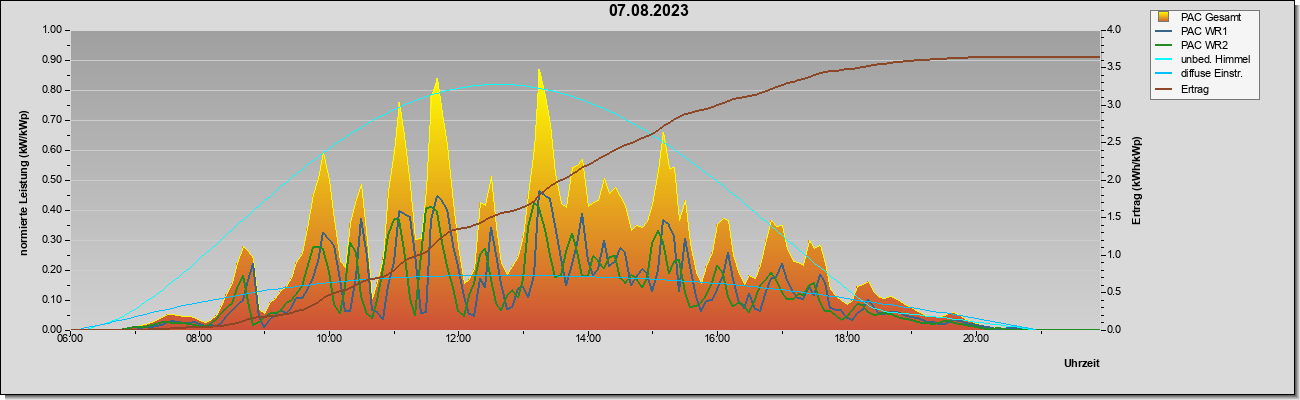Click the 18:00 time axis tick label
This screenshot has height=400, width=1300.
coord(847,339)
